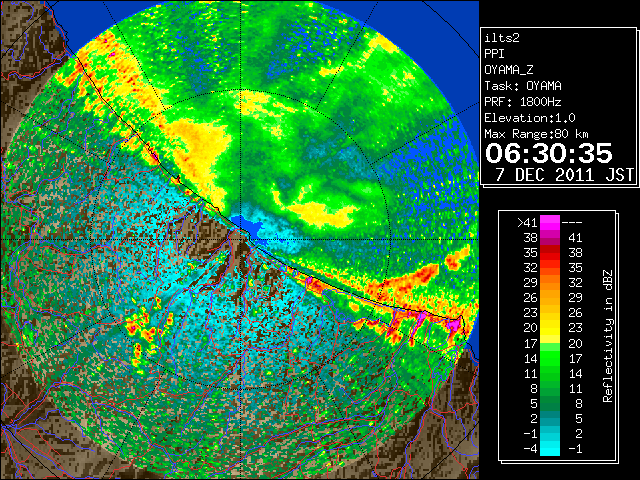Click the yellow 20–23 dBZ legend swatch
This screenshot has width=640, height=480.
(550, 328)
